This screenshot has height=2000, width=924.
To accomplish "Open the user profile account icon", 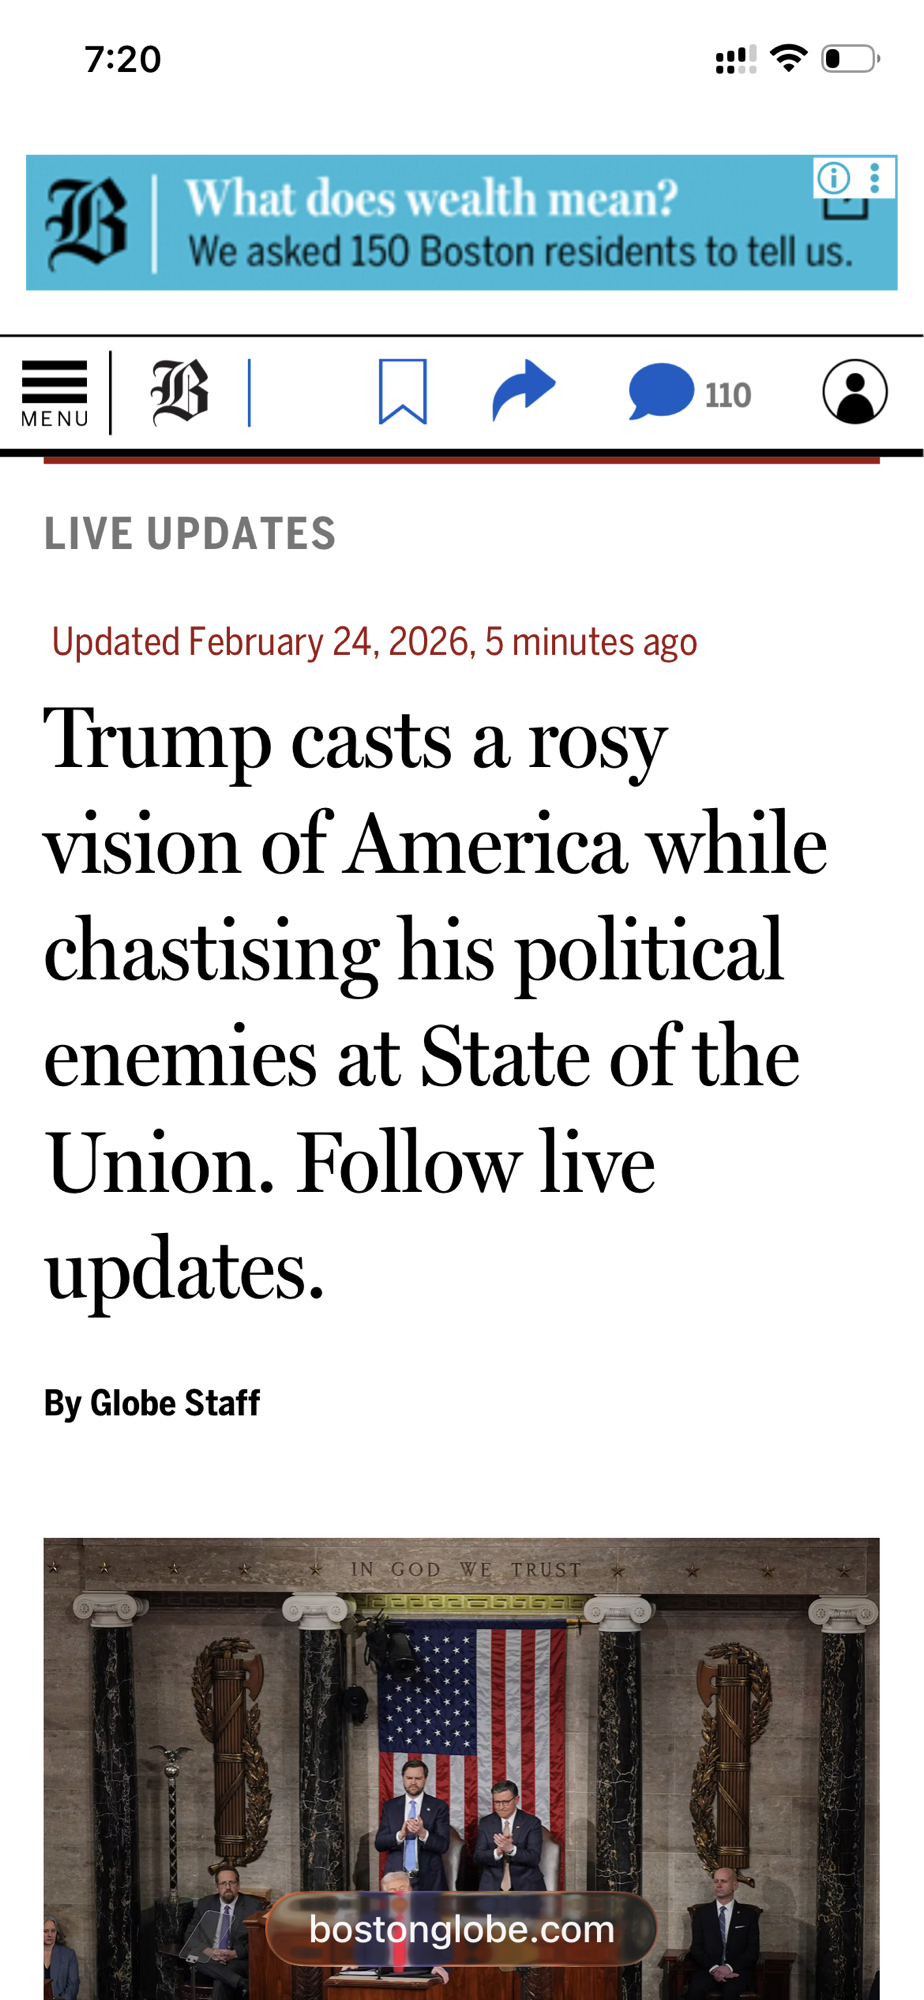I will point(855,392).
